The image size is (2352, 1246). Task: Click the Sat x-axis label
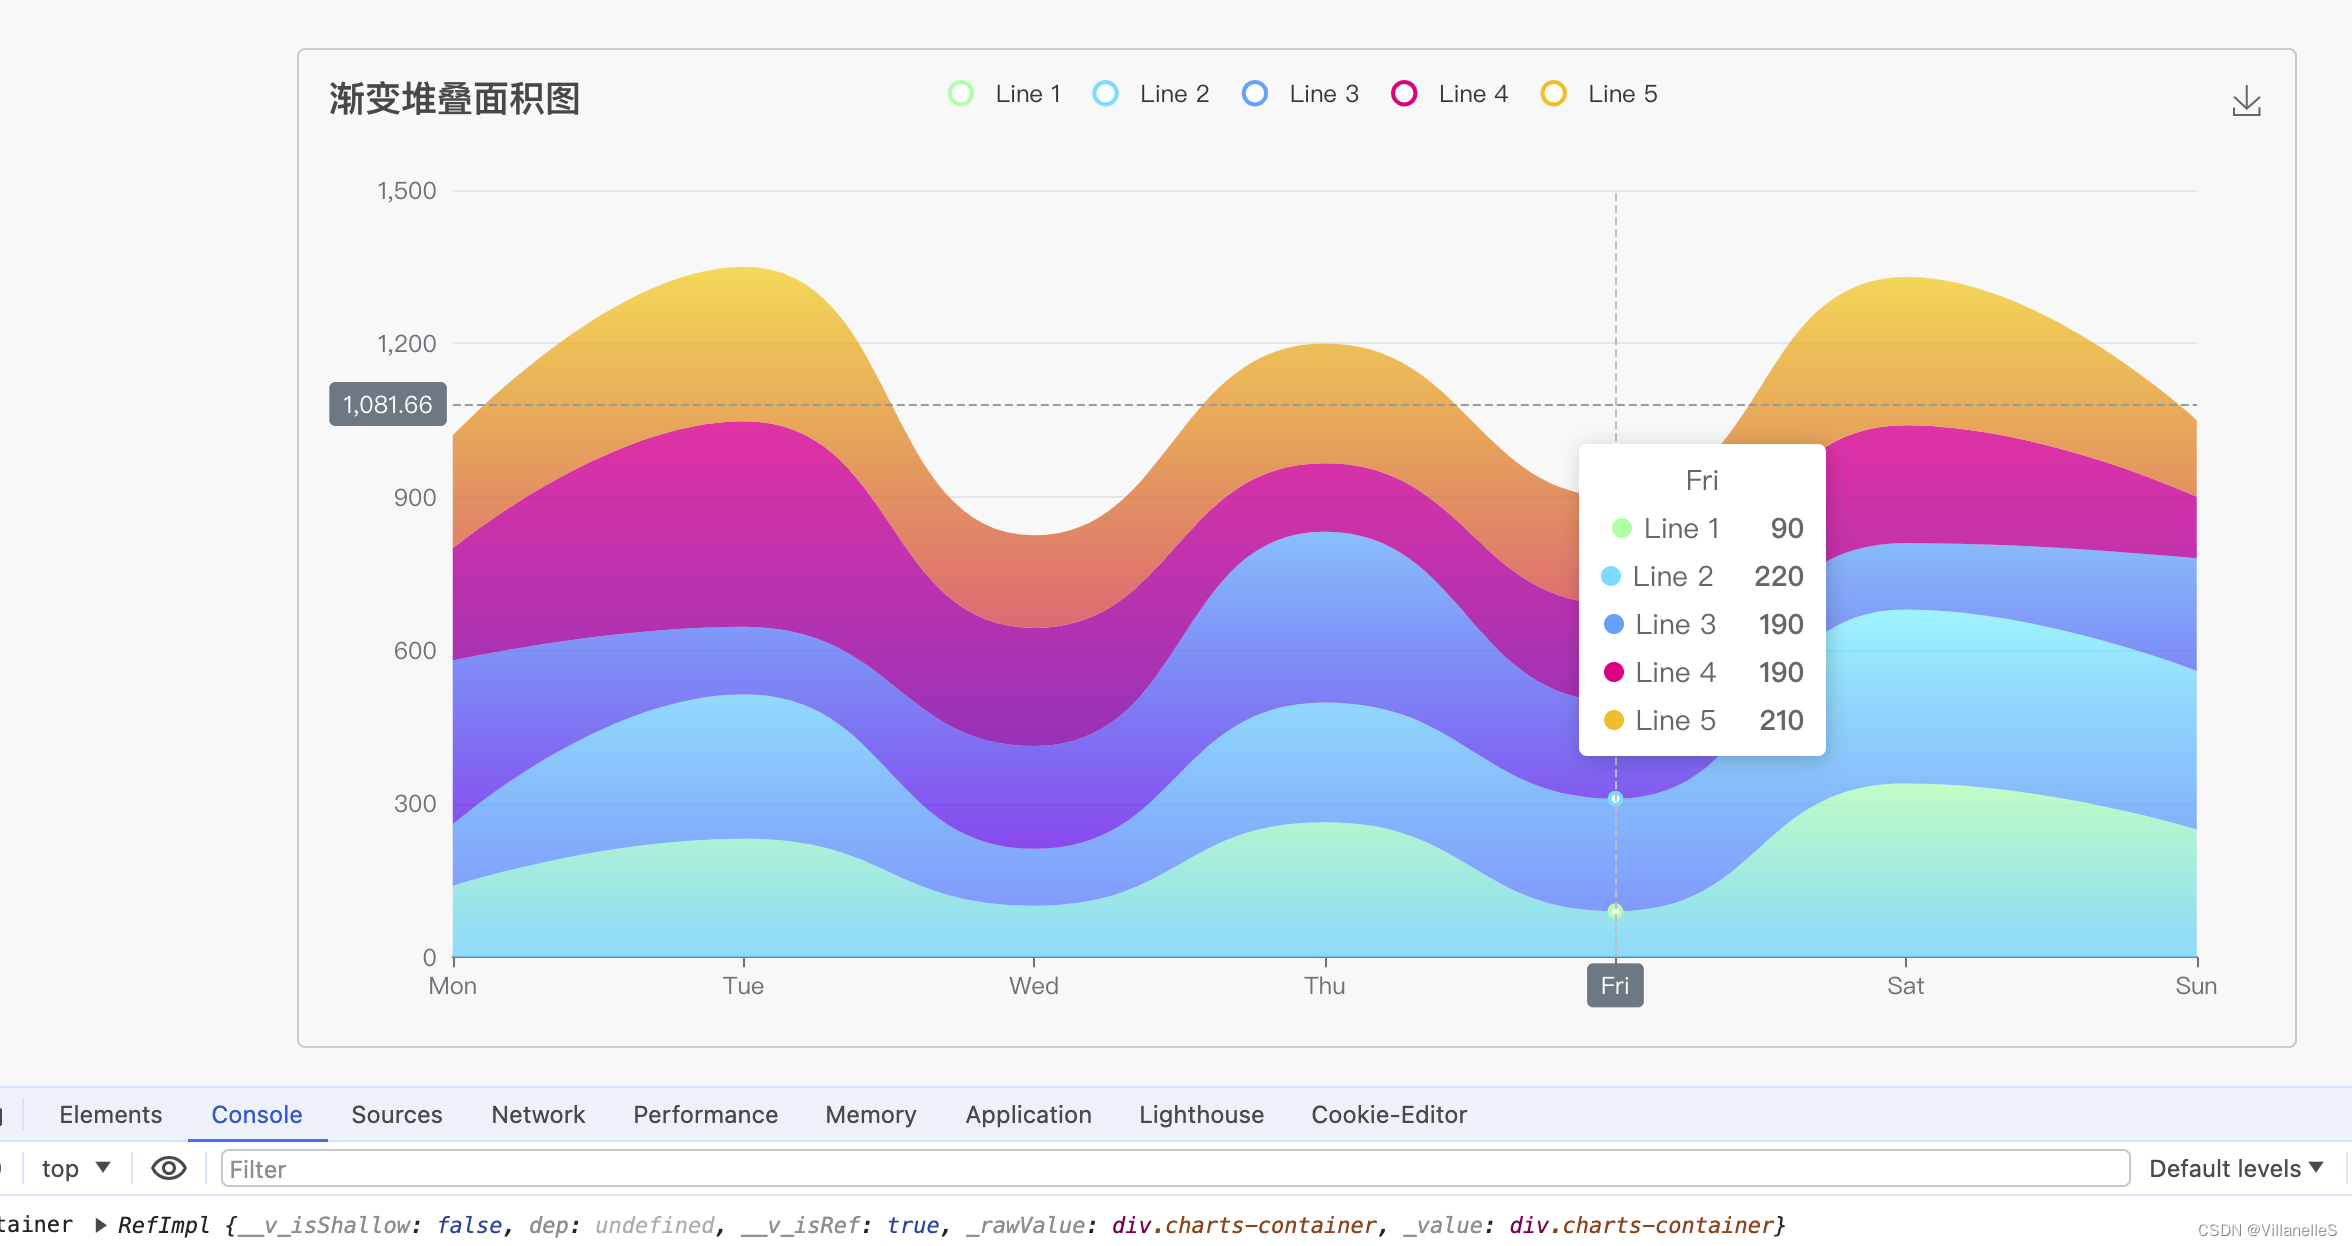click(x=1906, y=986)
